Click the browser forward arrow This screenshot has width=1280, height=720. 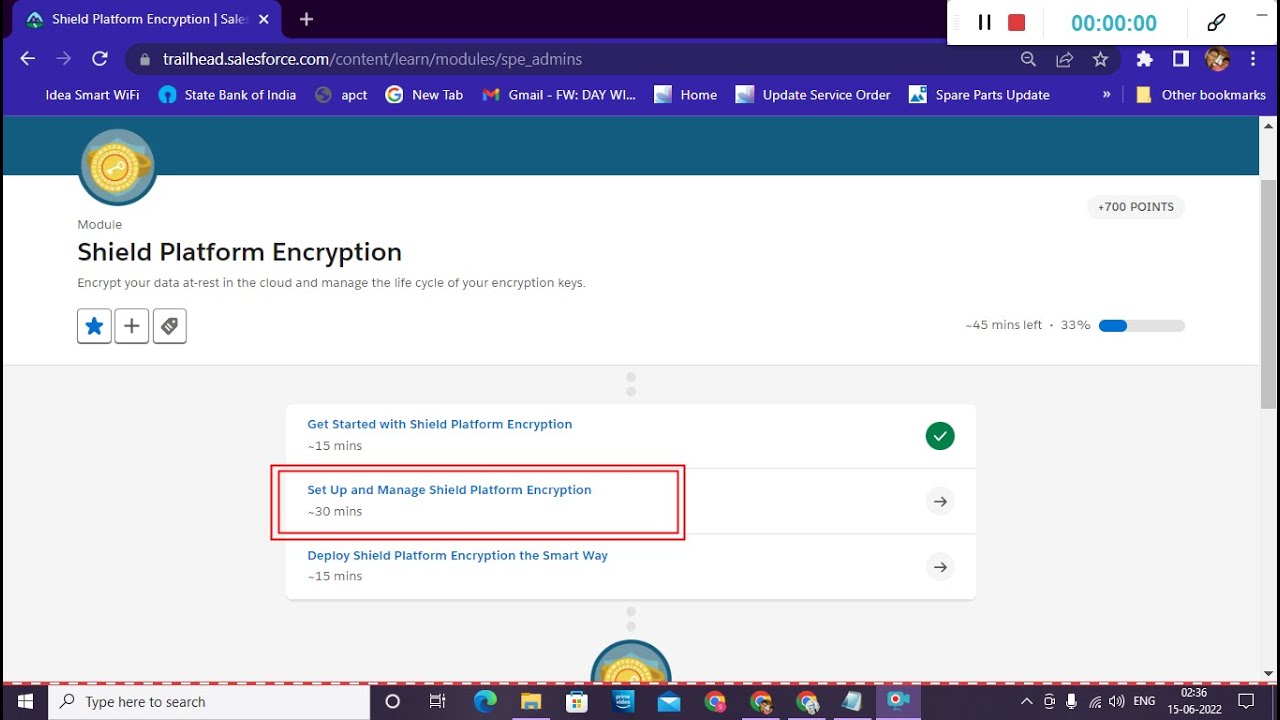pyautogui.click(x=64, y=59)
